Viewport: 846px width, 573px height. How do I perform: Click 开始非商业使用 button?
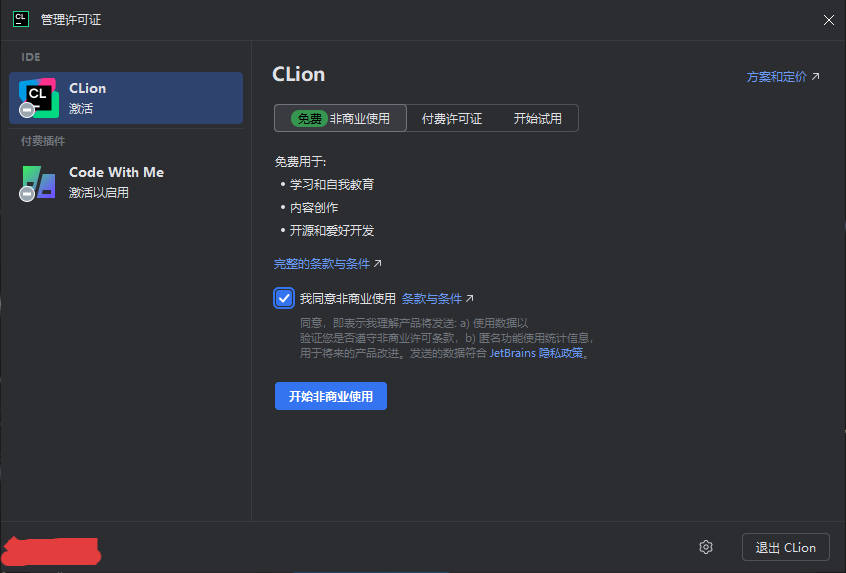[331, 396]
